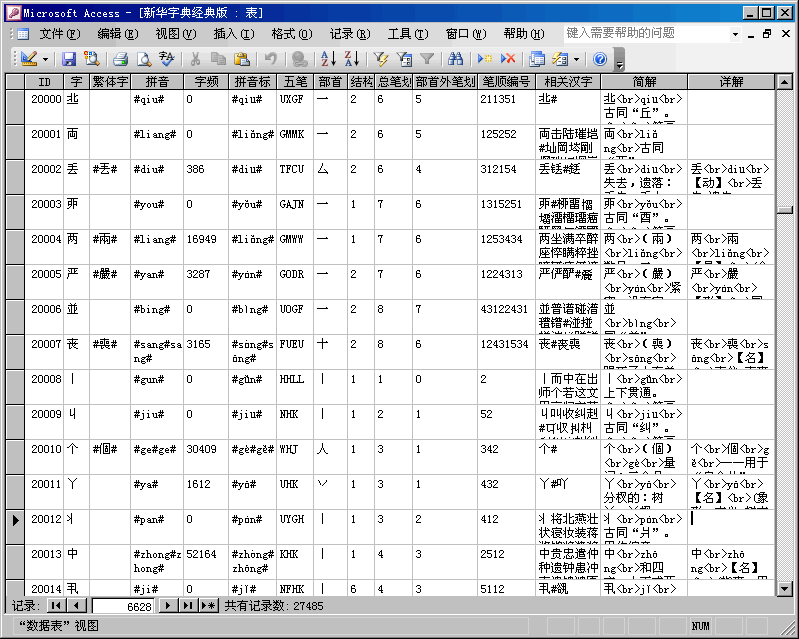The width and height of the screenshot is (799, 639).
Task: Select the 相关汉字 column header
Action: point(568,82)
